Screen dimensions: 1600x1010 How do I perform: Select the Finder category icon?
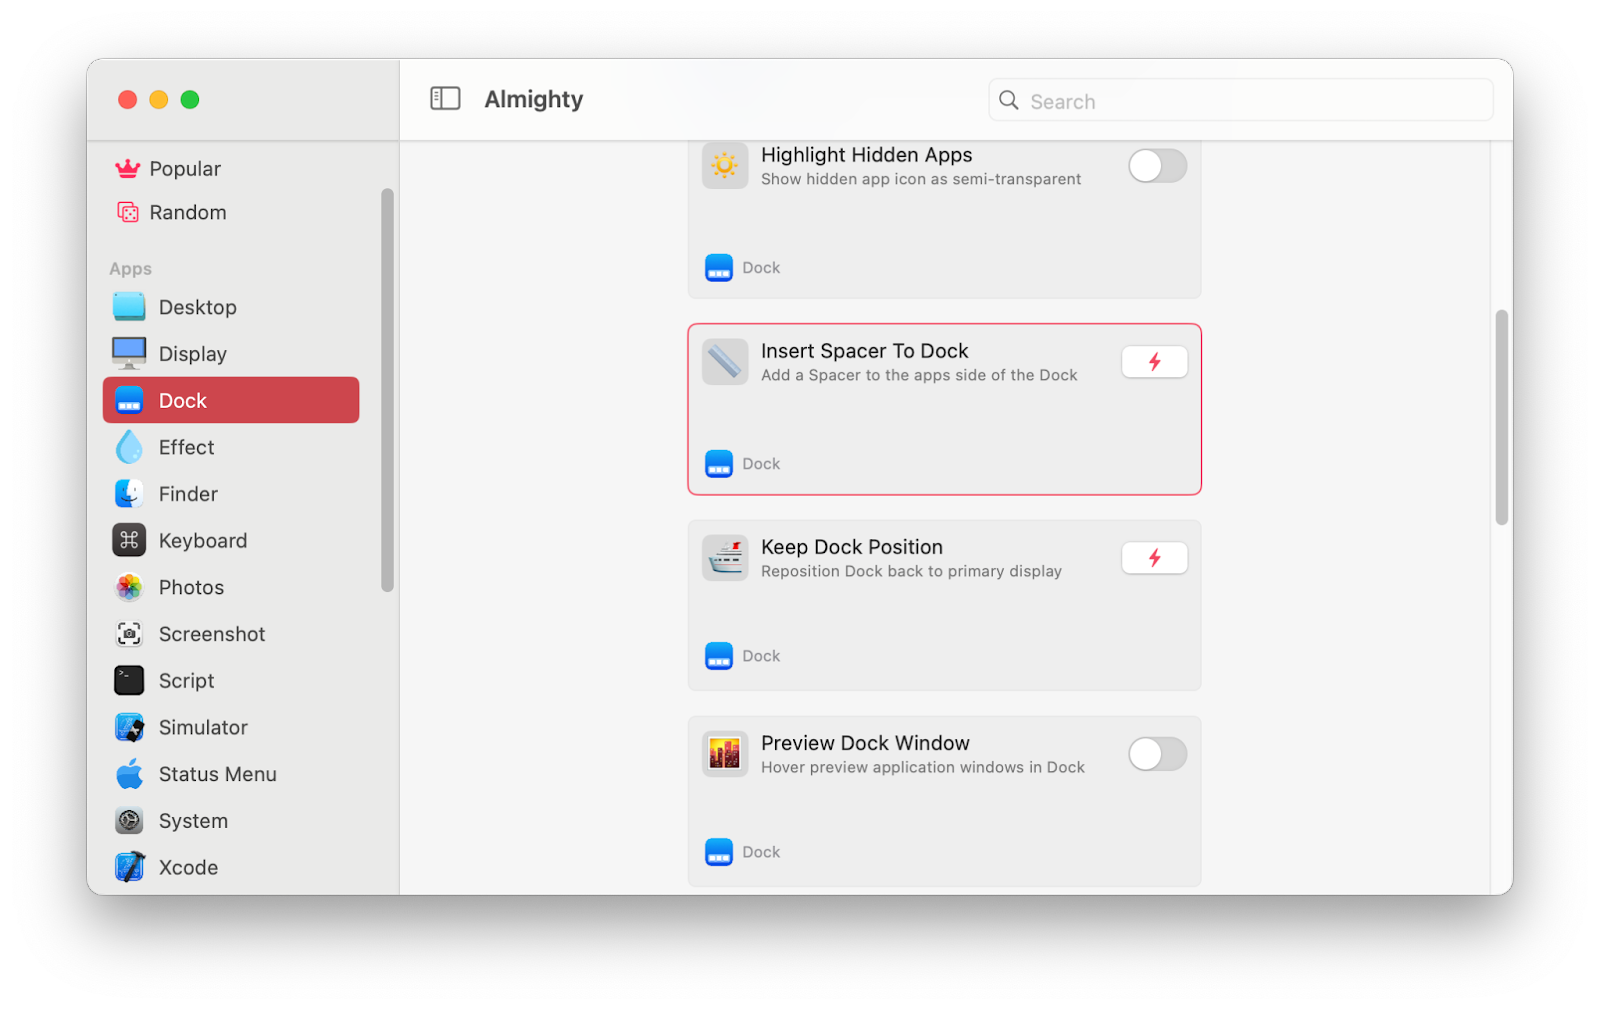point(129,493)
